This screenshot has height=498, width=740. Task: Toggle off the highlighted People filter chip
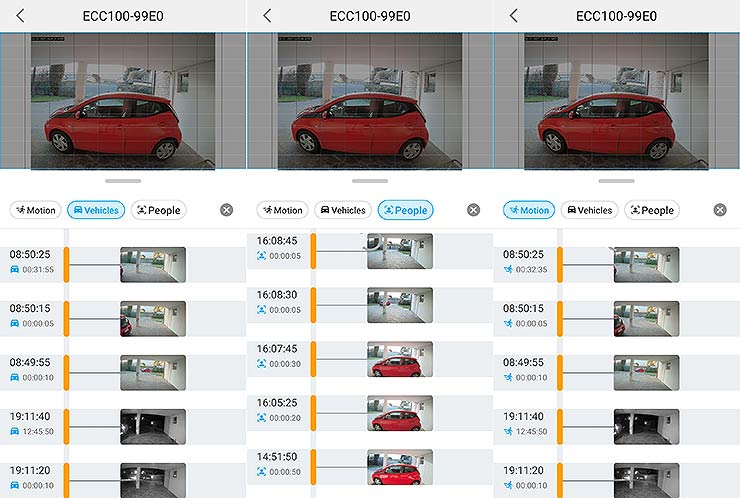405,210
